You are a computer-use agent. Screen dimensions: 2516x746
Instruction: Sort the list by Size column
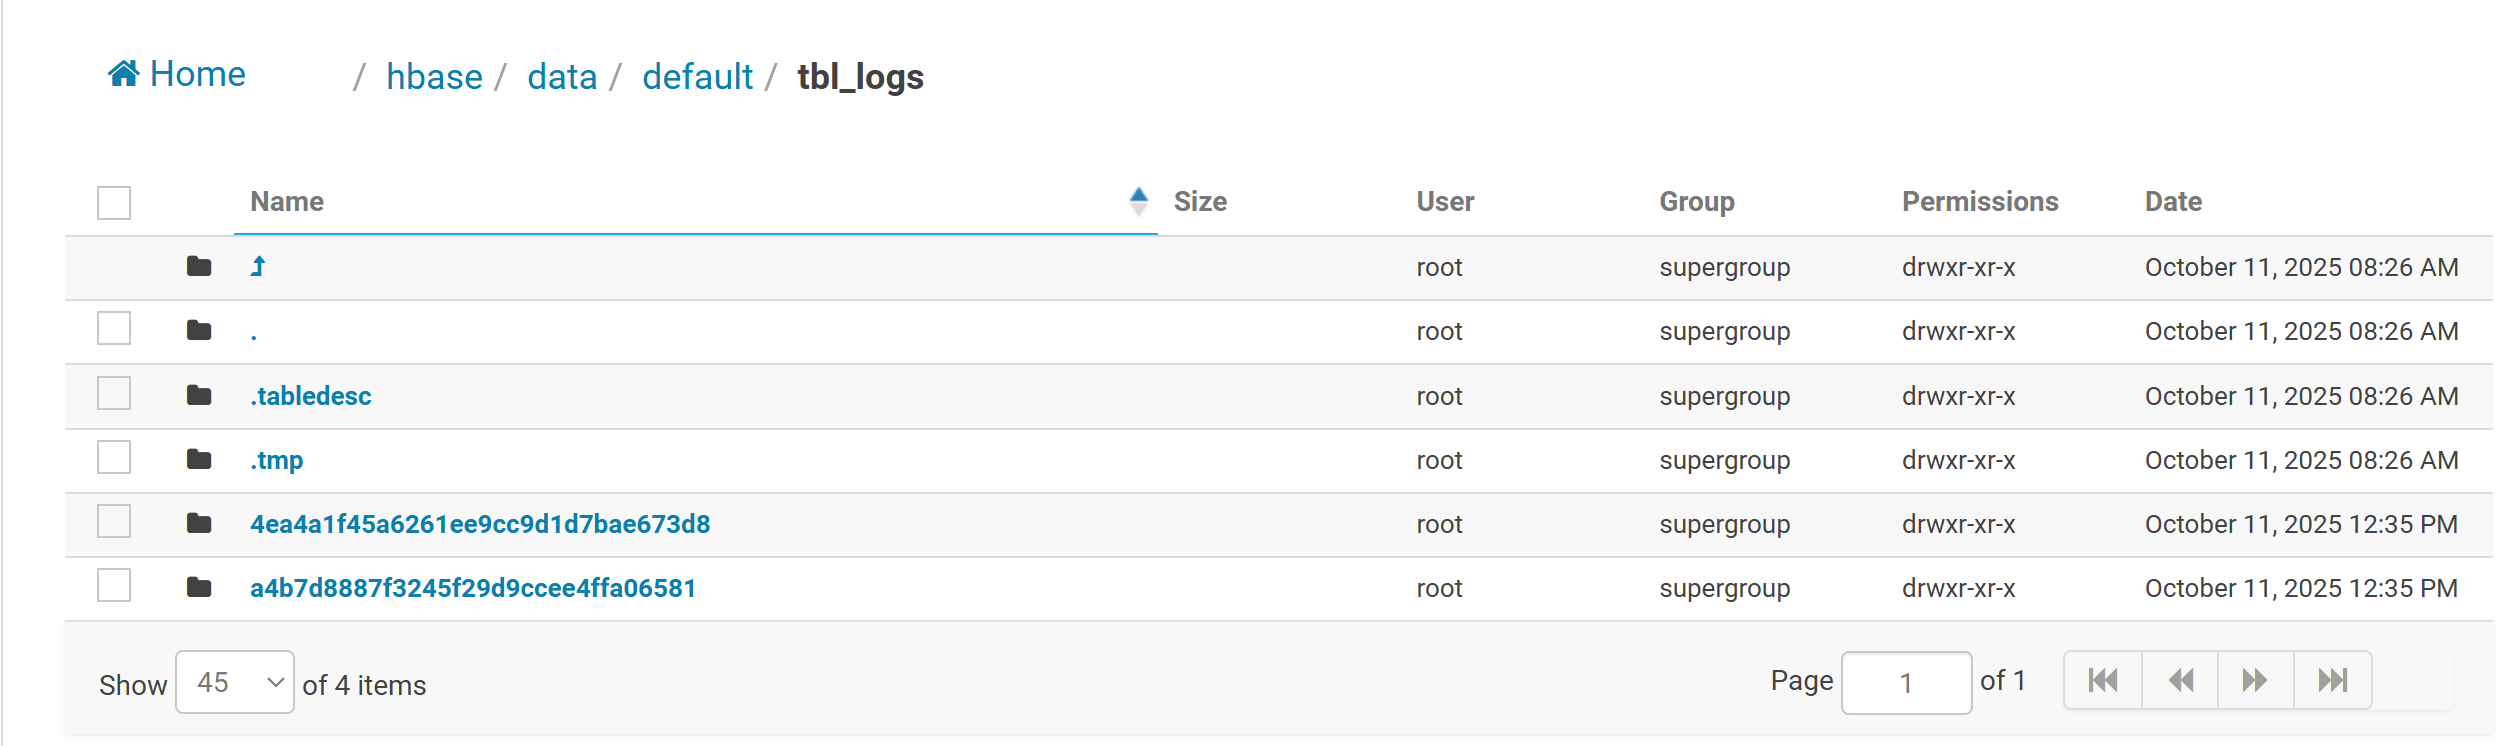click(x=1200, y=202)
